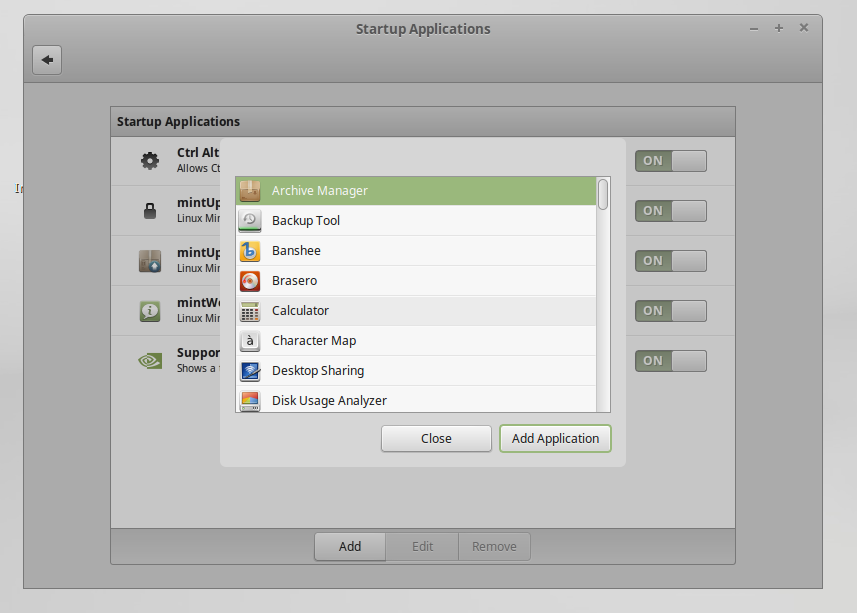Screen dimensions: 857x613
Task: Click the Disk Usage Analyzer icon
Action: click(x=250, y=401)
